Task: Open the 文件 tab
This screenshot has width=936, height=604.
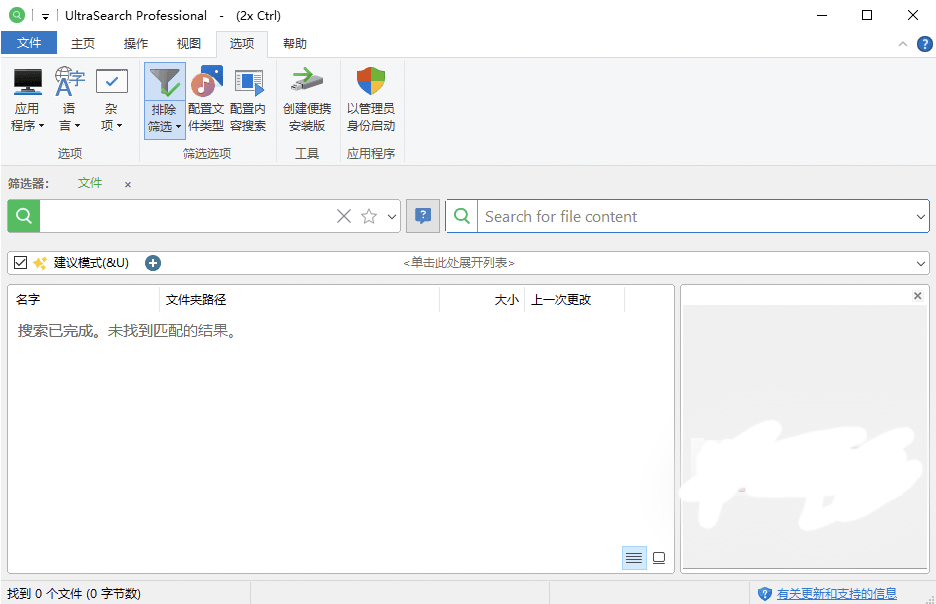Action: pos(29,43)
